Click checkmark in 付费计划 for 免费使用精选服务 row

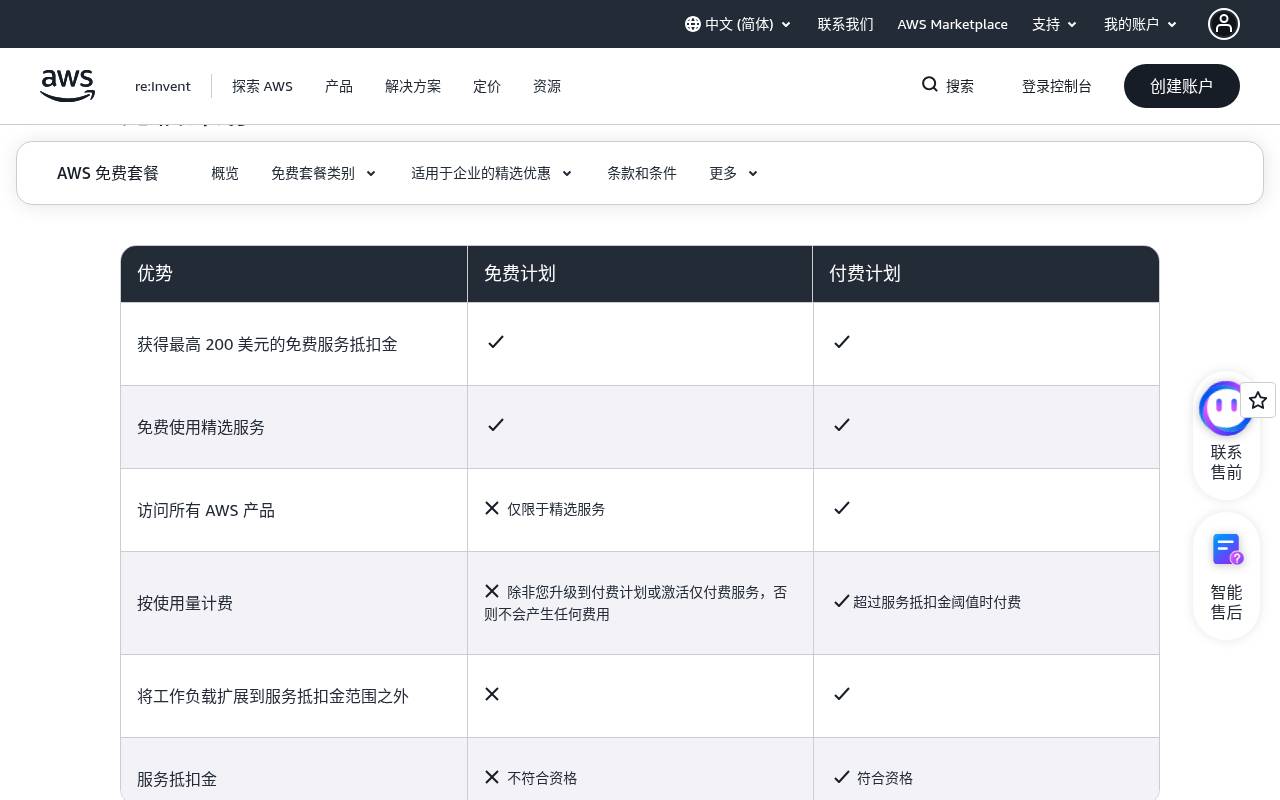[x=842, y=425]
